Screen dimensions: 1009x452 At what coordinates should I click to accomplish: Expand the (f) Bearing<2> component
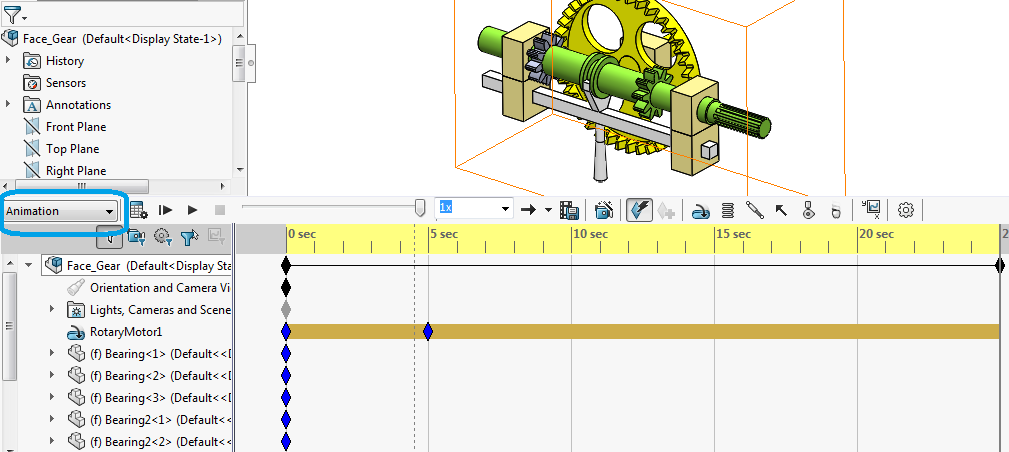tap(52, 375)
